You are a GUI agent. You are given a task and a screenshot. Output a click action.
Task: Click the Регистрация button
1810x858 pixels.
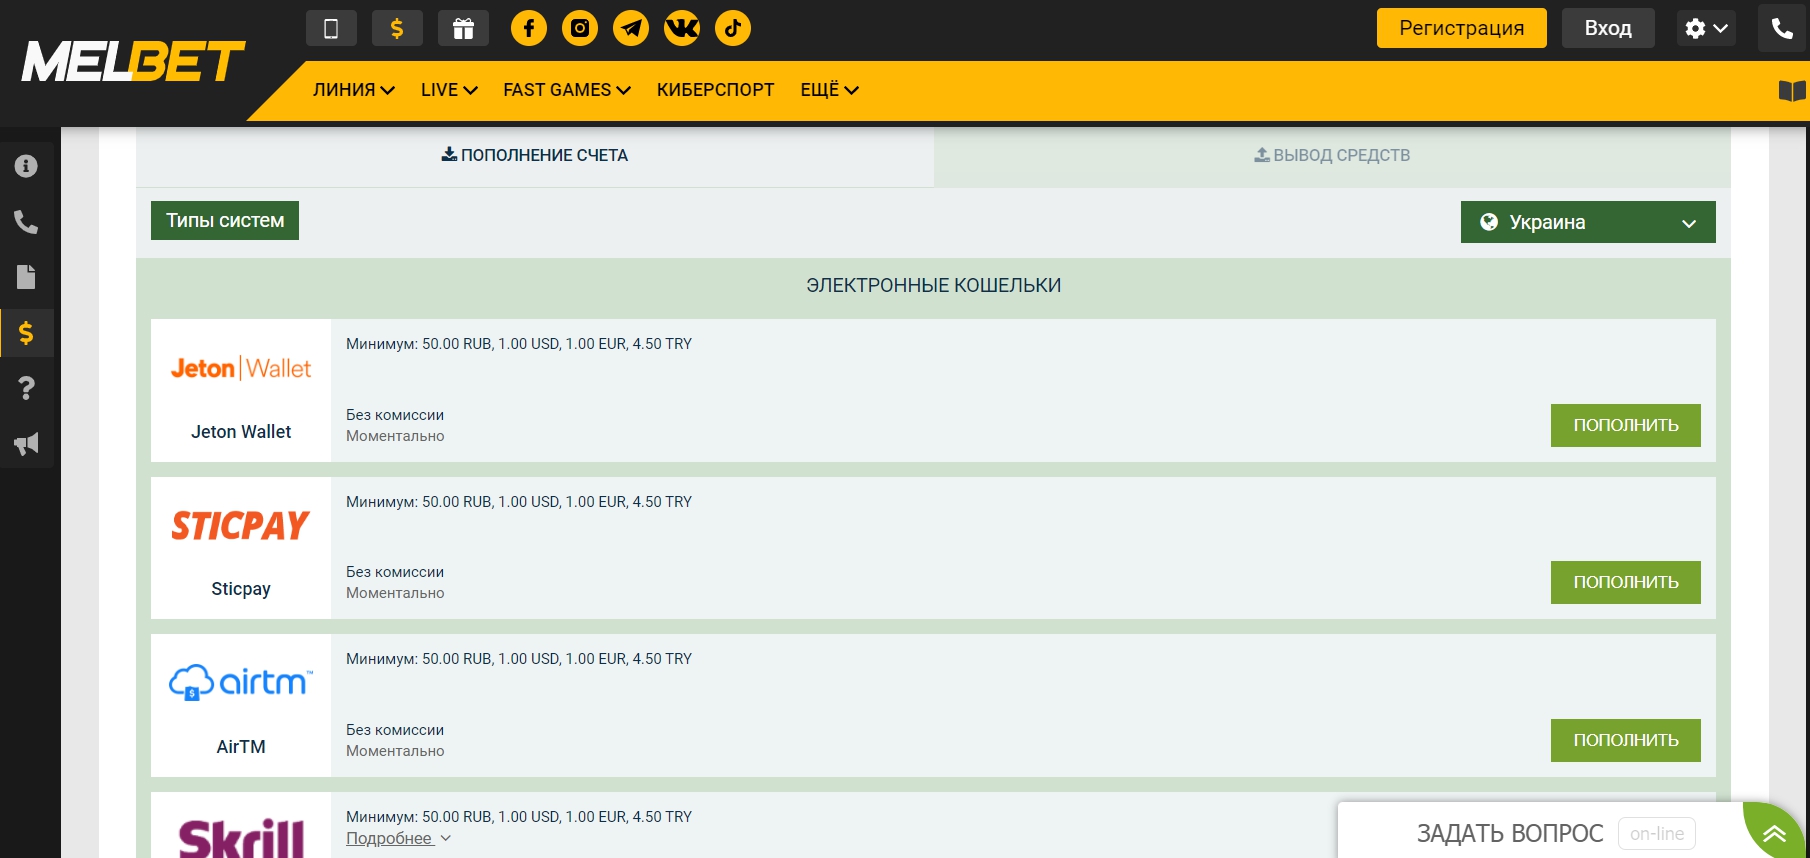[x=1462, y=28]
